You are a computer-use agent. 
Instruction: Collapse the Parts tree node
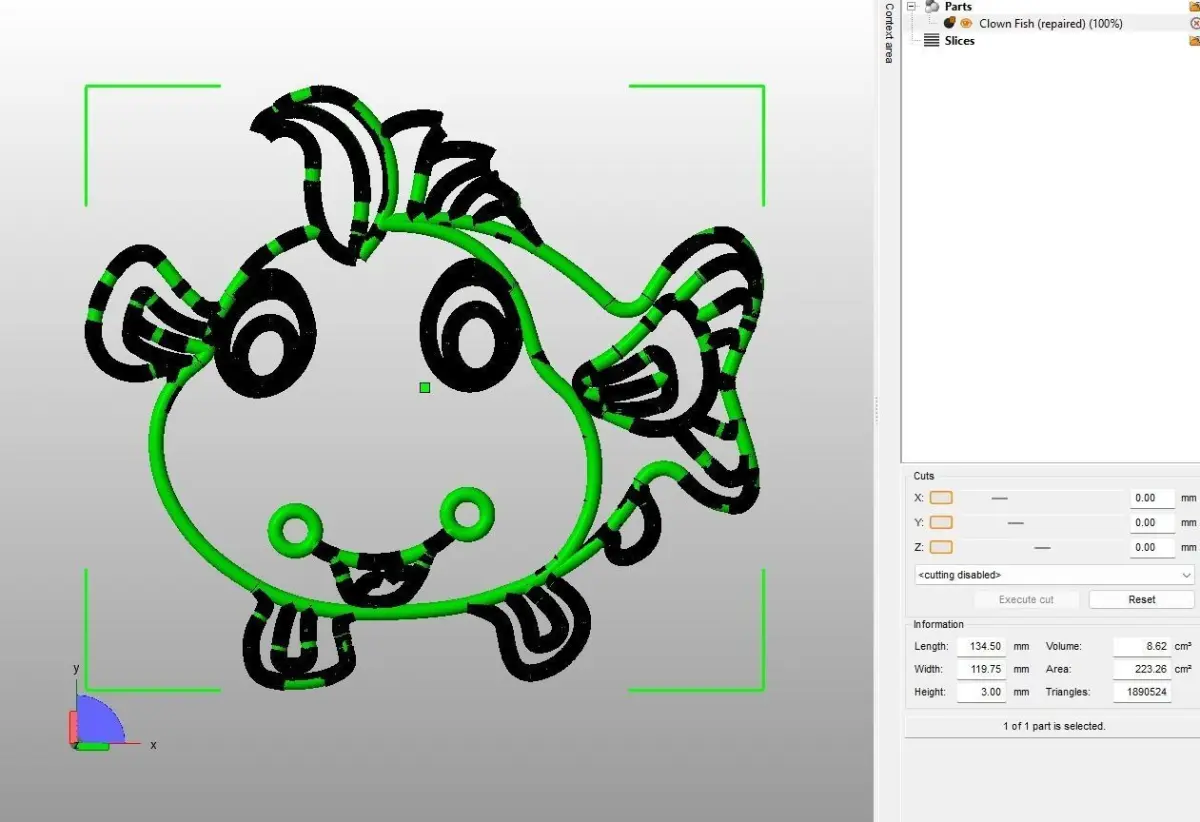coord(912,6)
